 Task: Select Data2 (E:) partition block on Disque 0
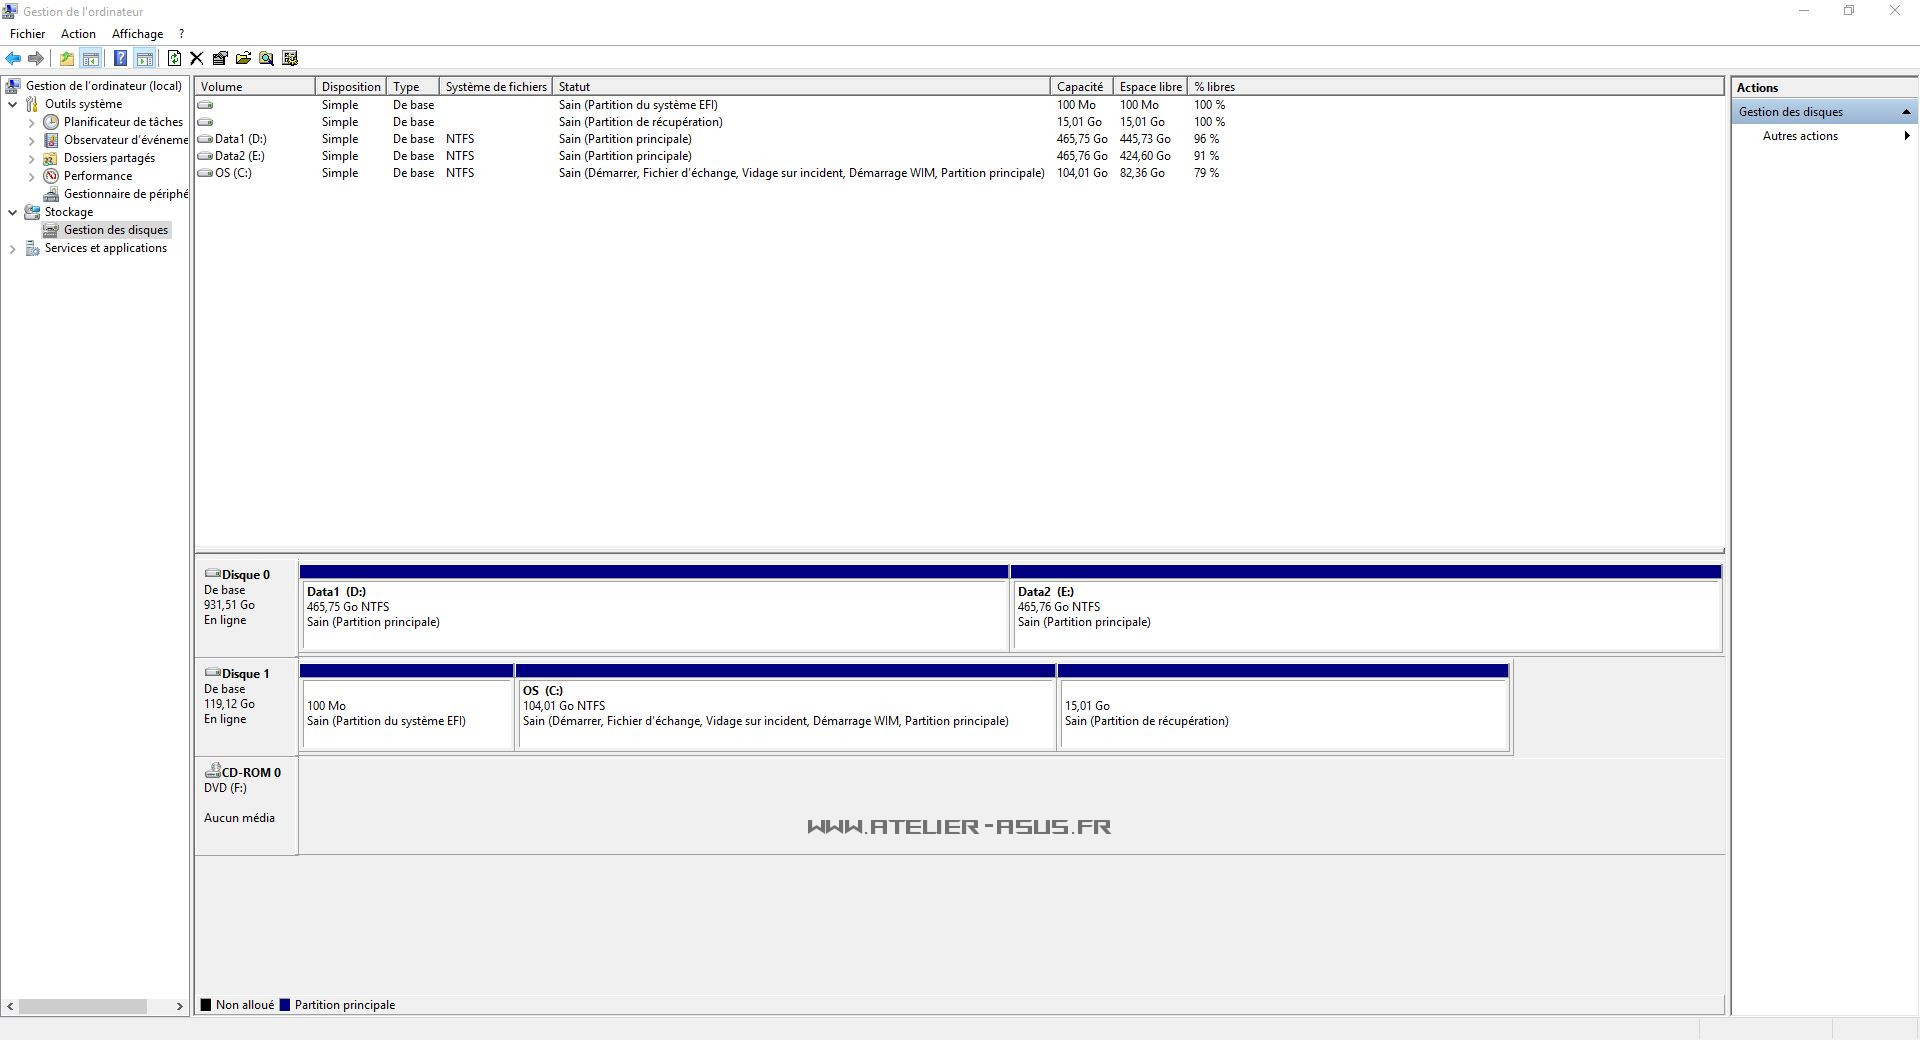click(x=1366, y=608)
